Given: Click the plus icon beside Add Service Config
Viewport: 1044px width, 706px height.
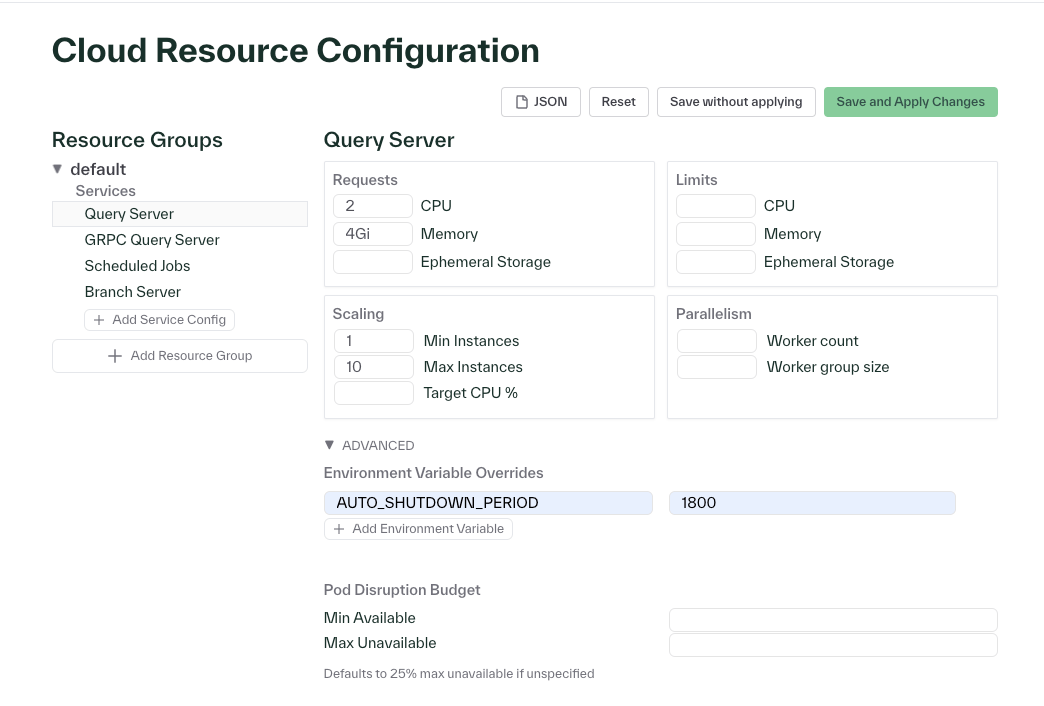Looking at the screenshot, I should click(x=99, y=320).
